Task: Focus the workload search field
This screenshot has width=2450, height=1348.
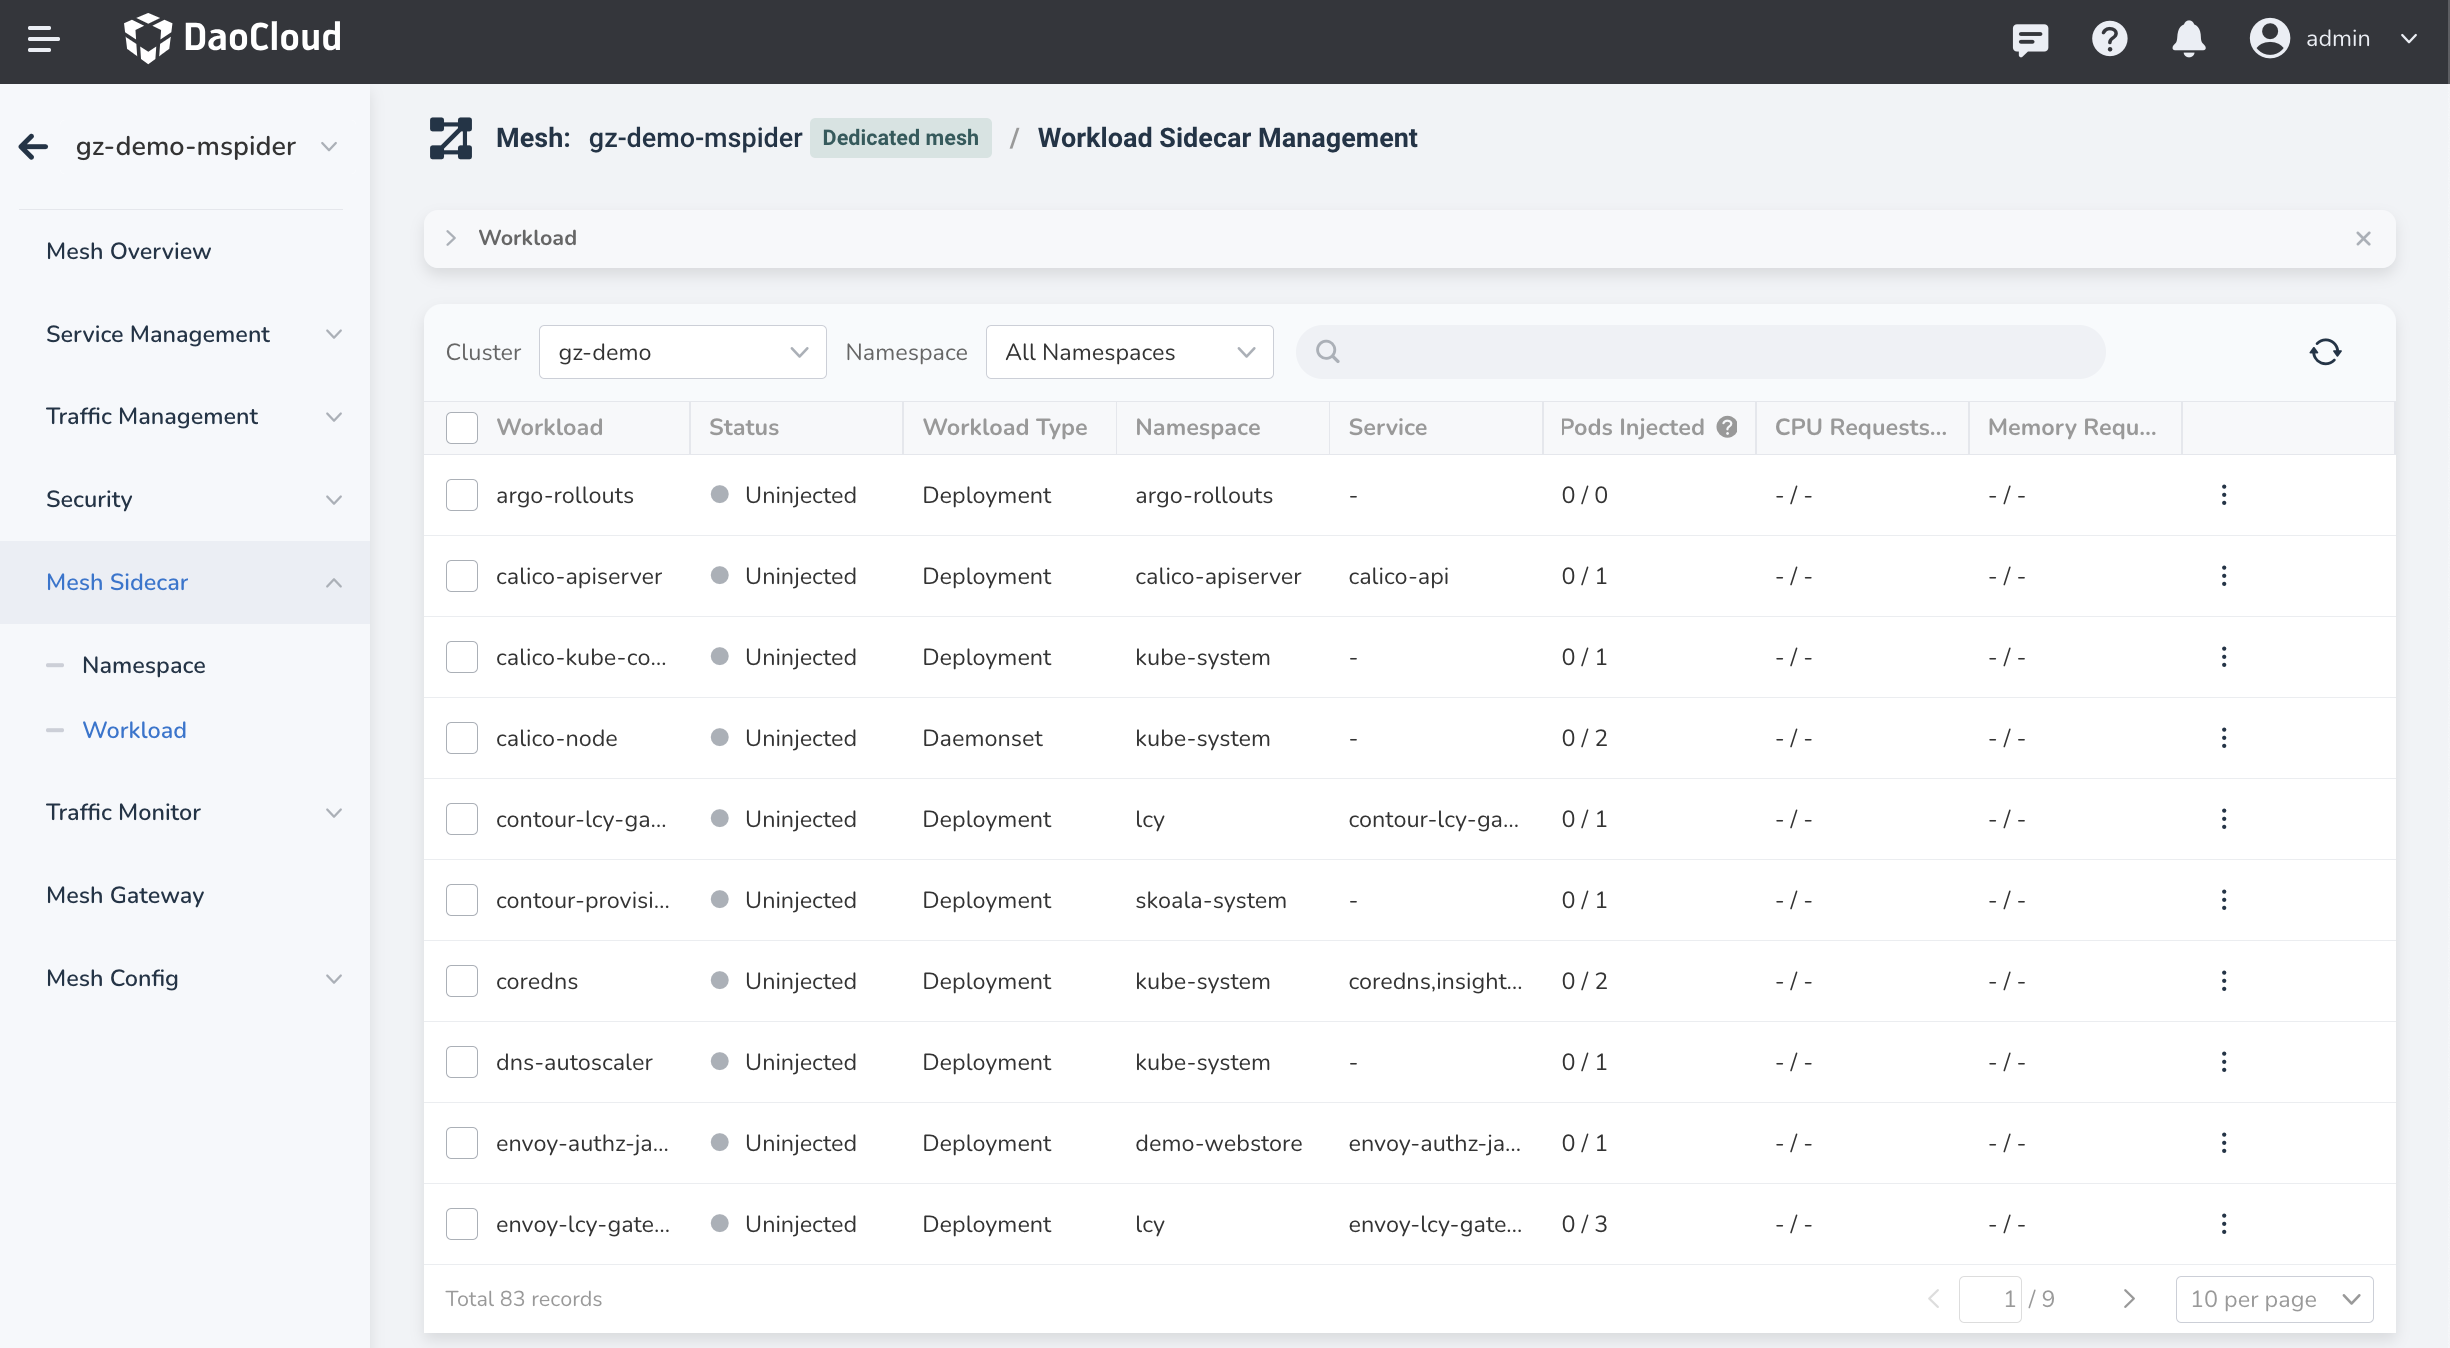Action: coord(1701,352)
